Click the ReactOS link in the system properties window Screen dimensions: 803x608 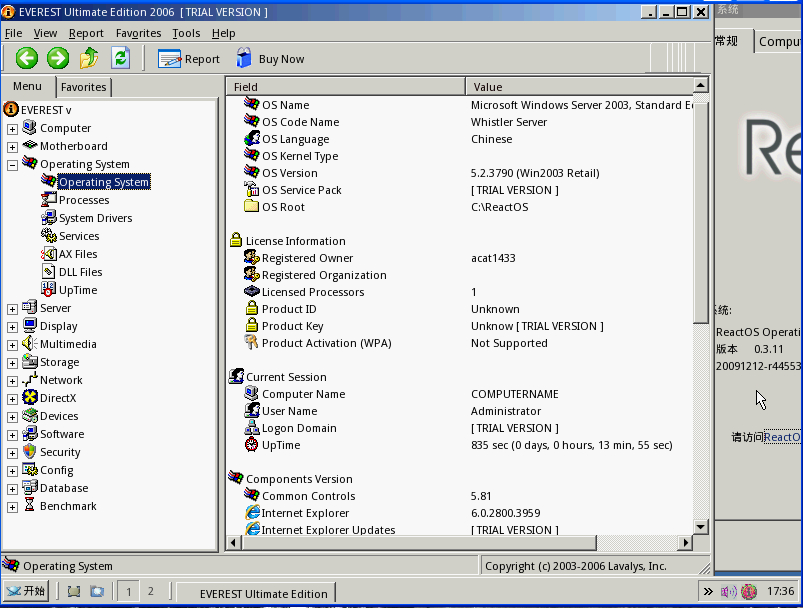pyautogui.click(x=783, y=437)
